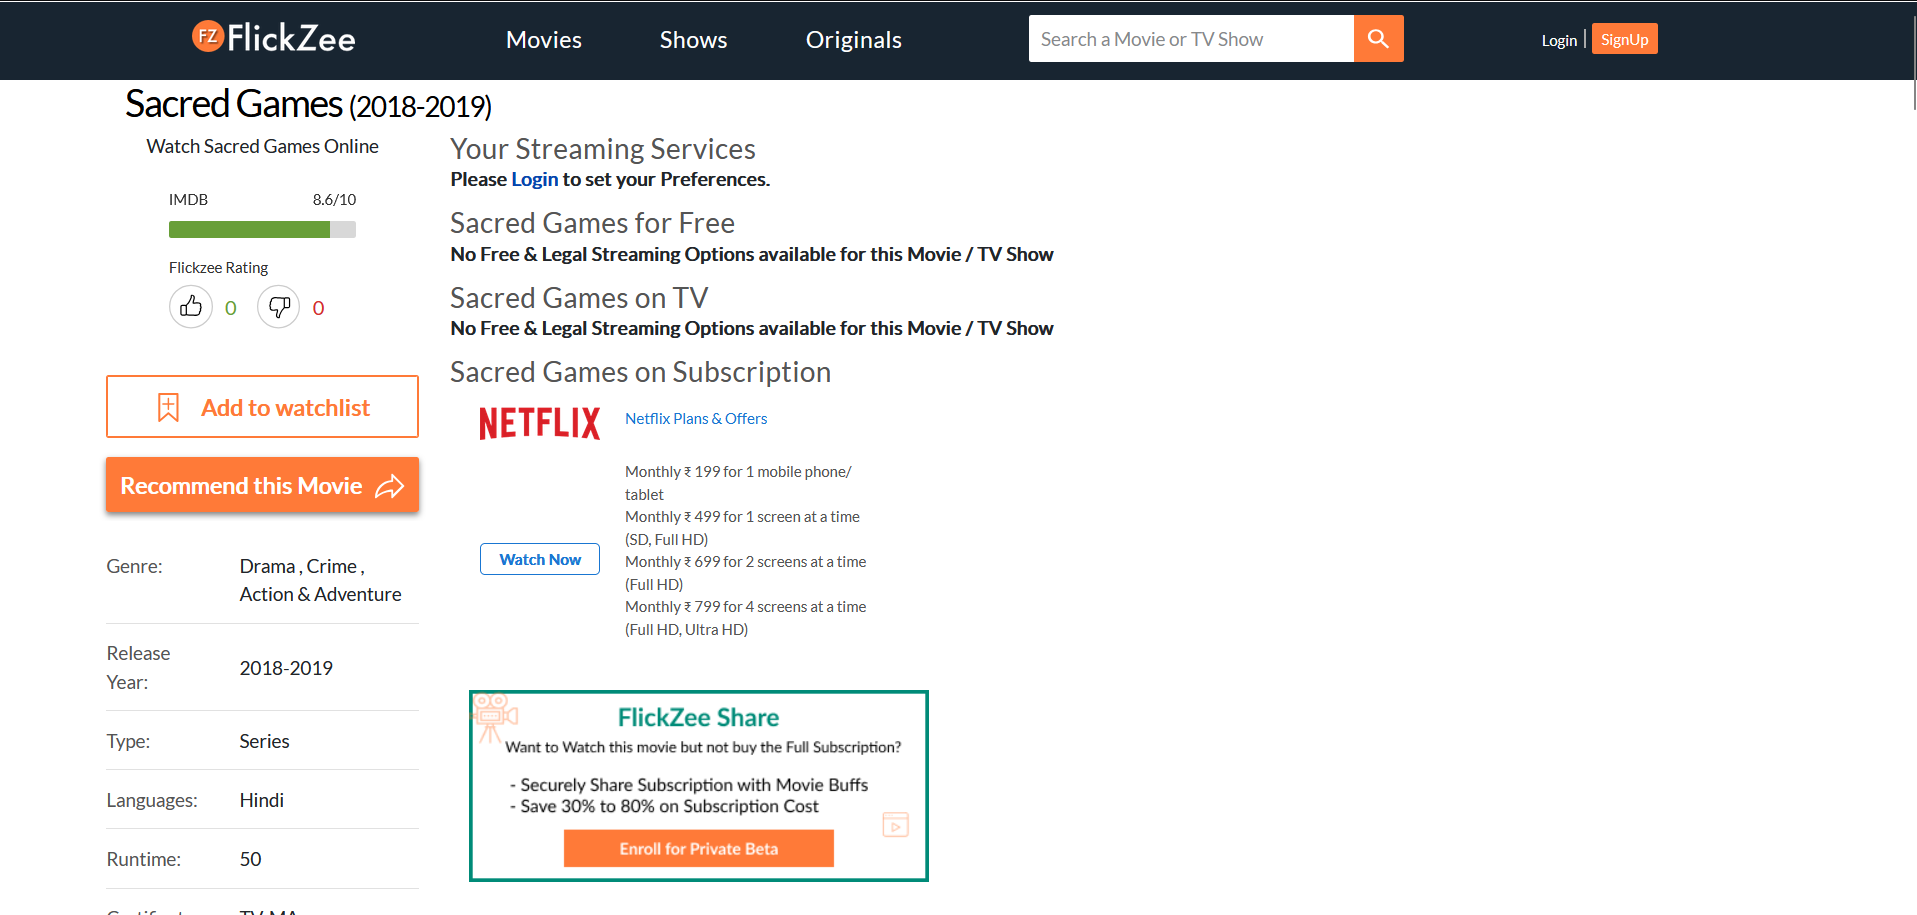Open Netflix Plans & Offers link
Screen dimensions: 1917x915
click(696, 418)
